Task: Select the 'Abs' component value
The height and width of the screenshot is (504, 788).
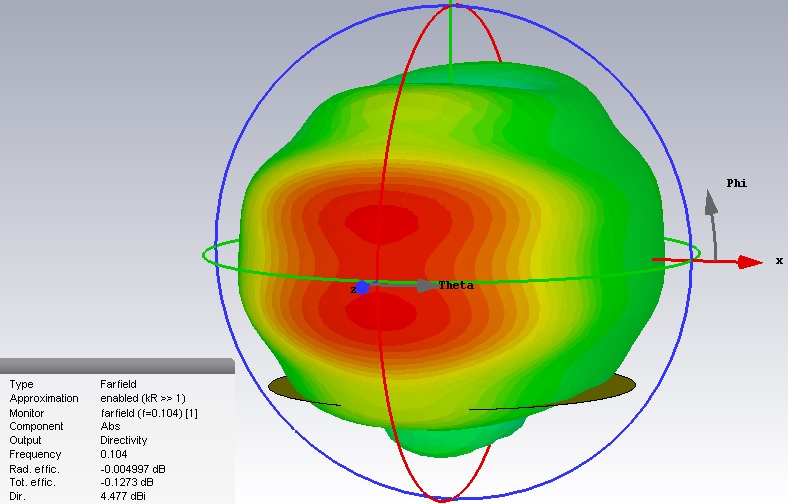Action: [110, 426]
